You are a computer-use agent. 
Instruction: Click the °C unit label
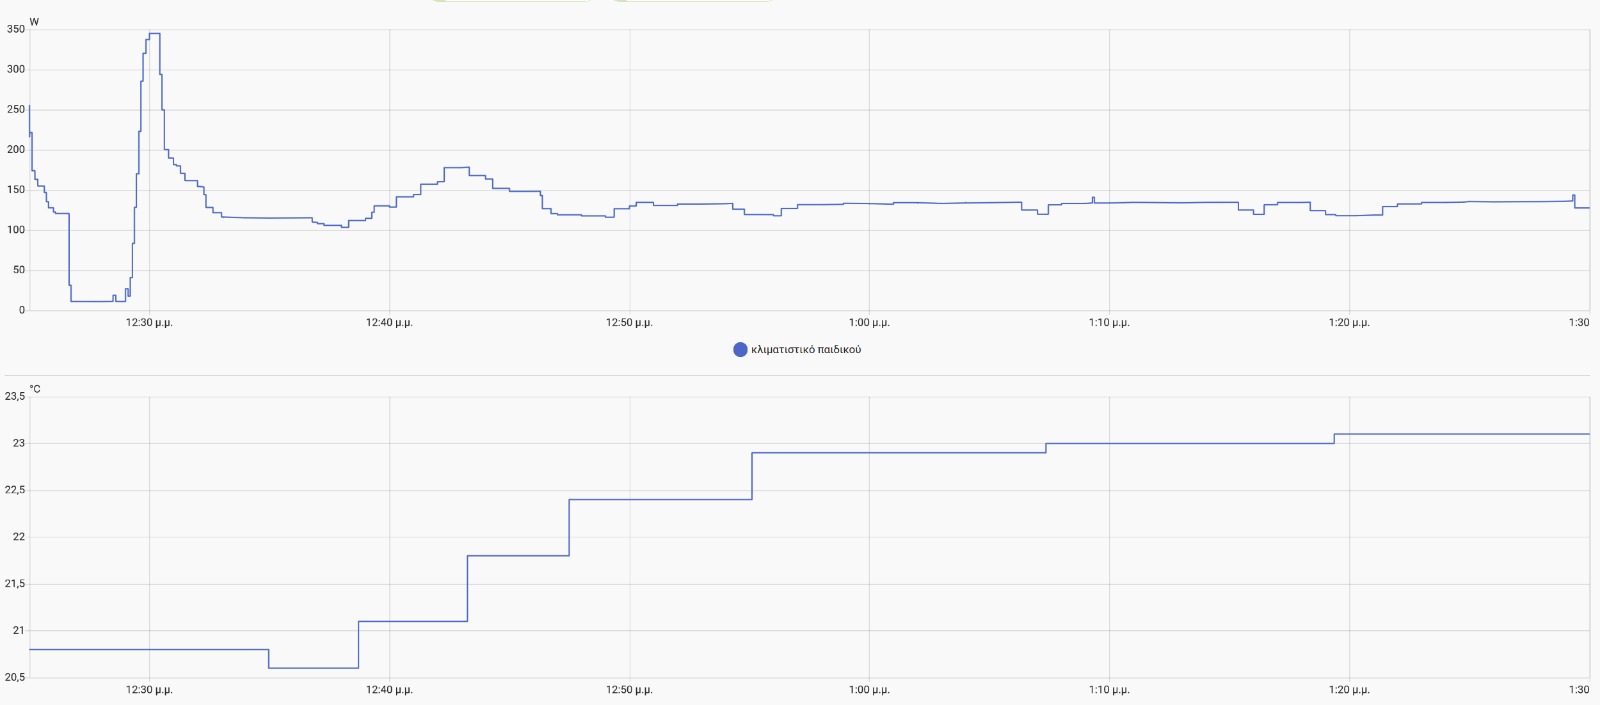tap(35, 389)
